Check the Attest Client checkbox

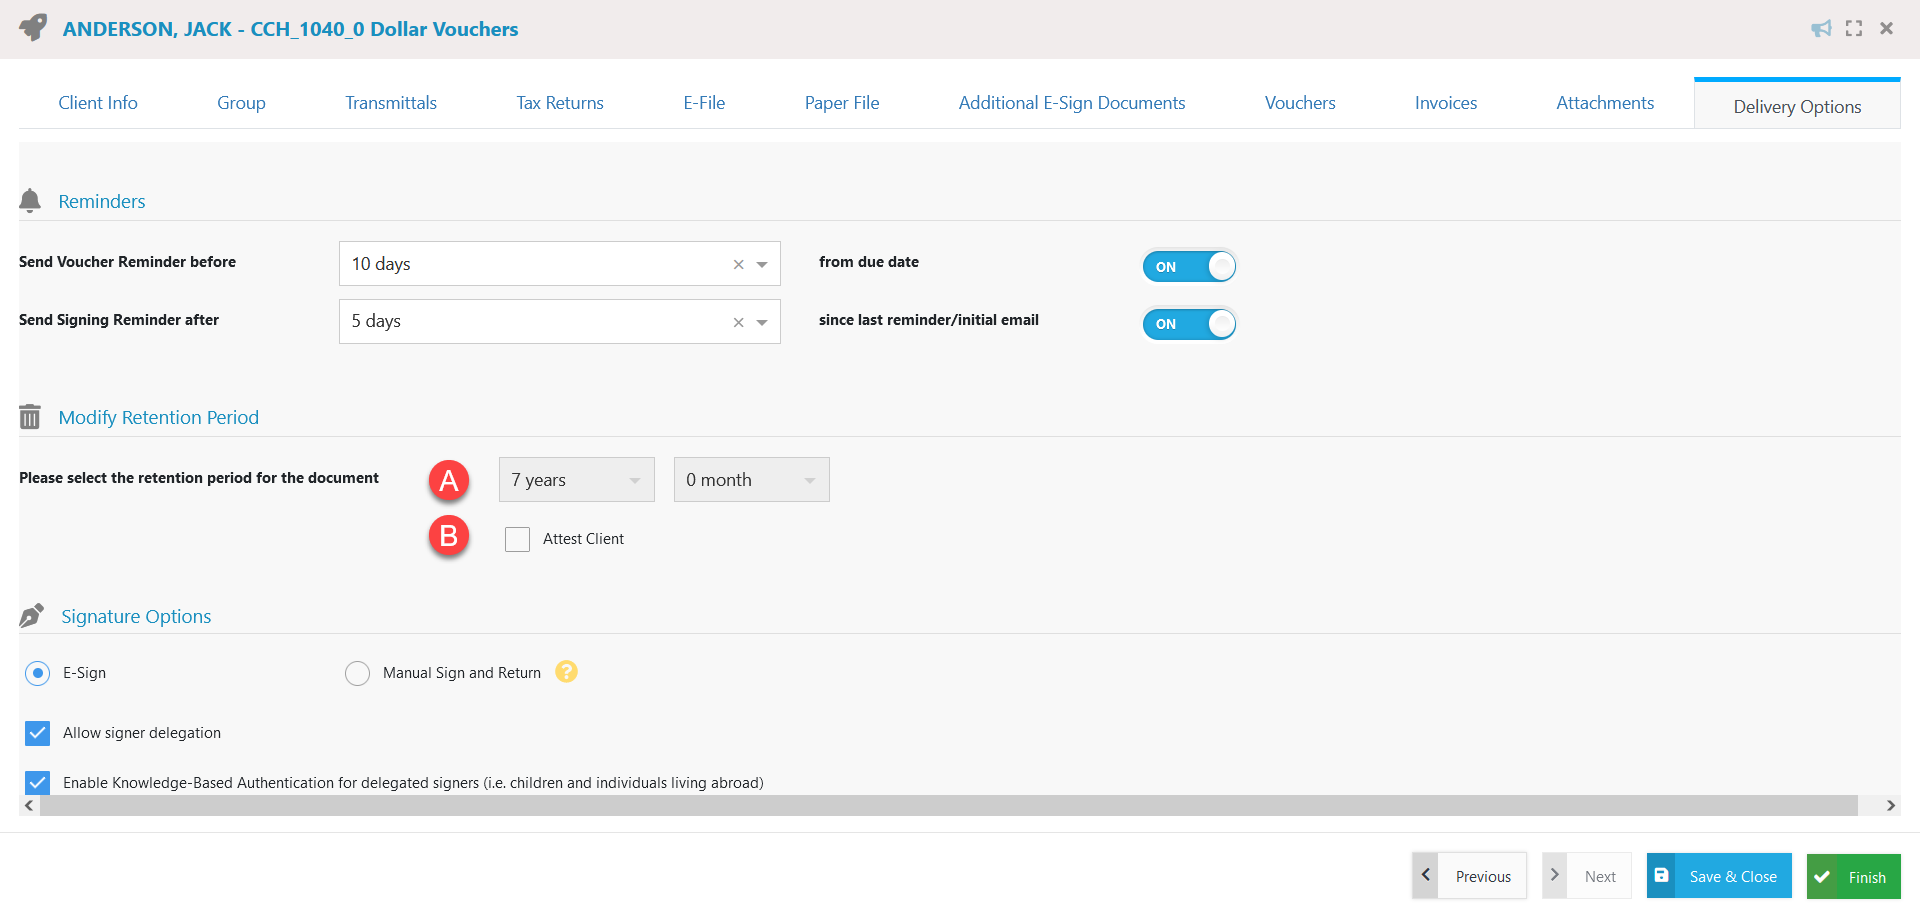(x=518, y=539)
